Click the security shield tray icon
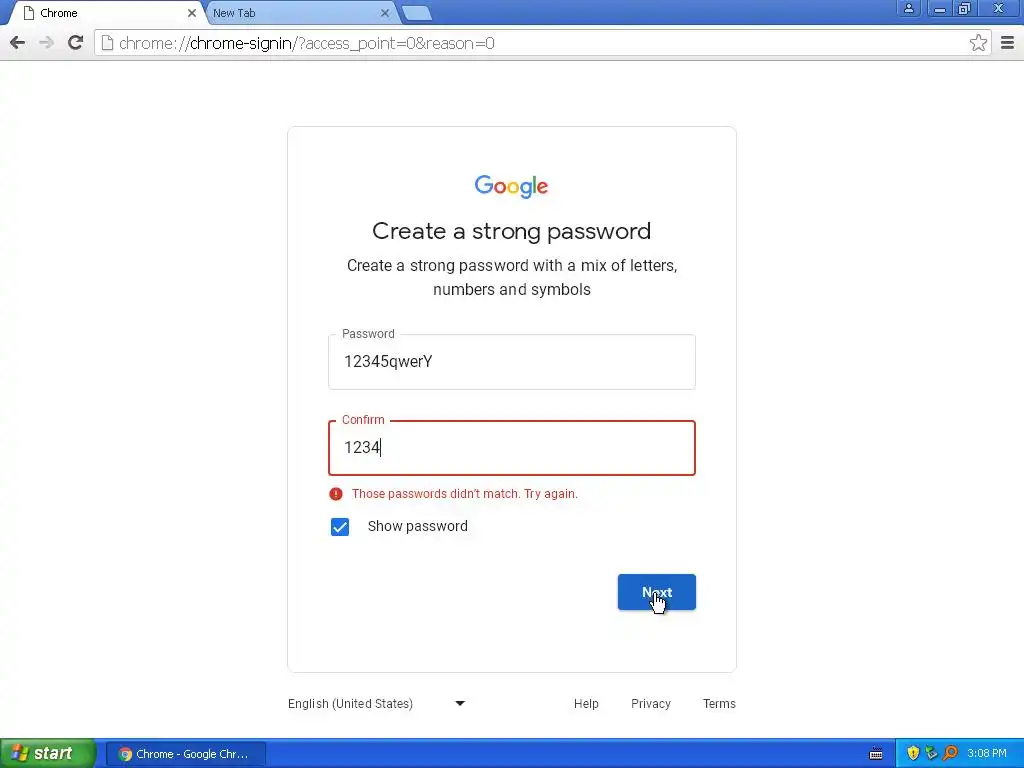Screen dimensions: 1024x768 (913, 754)
